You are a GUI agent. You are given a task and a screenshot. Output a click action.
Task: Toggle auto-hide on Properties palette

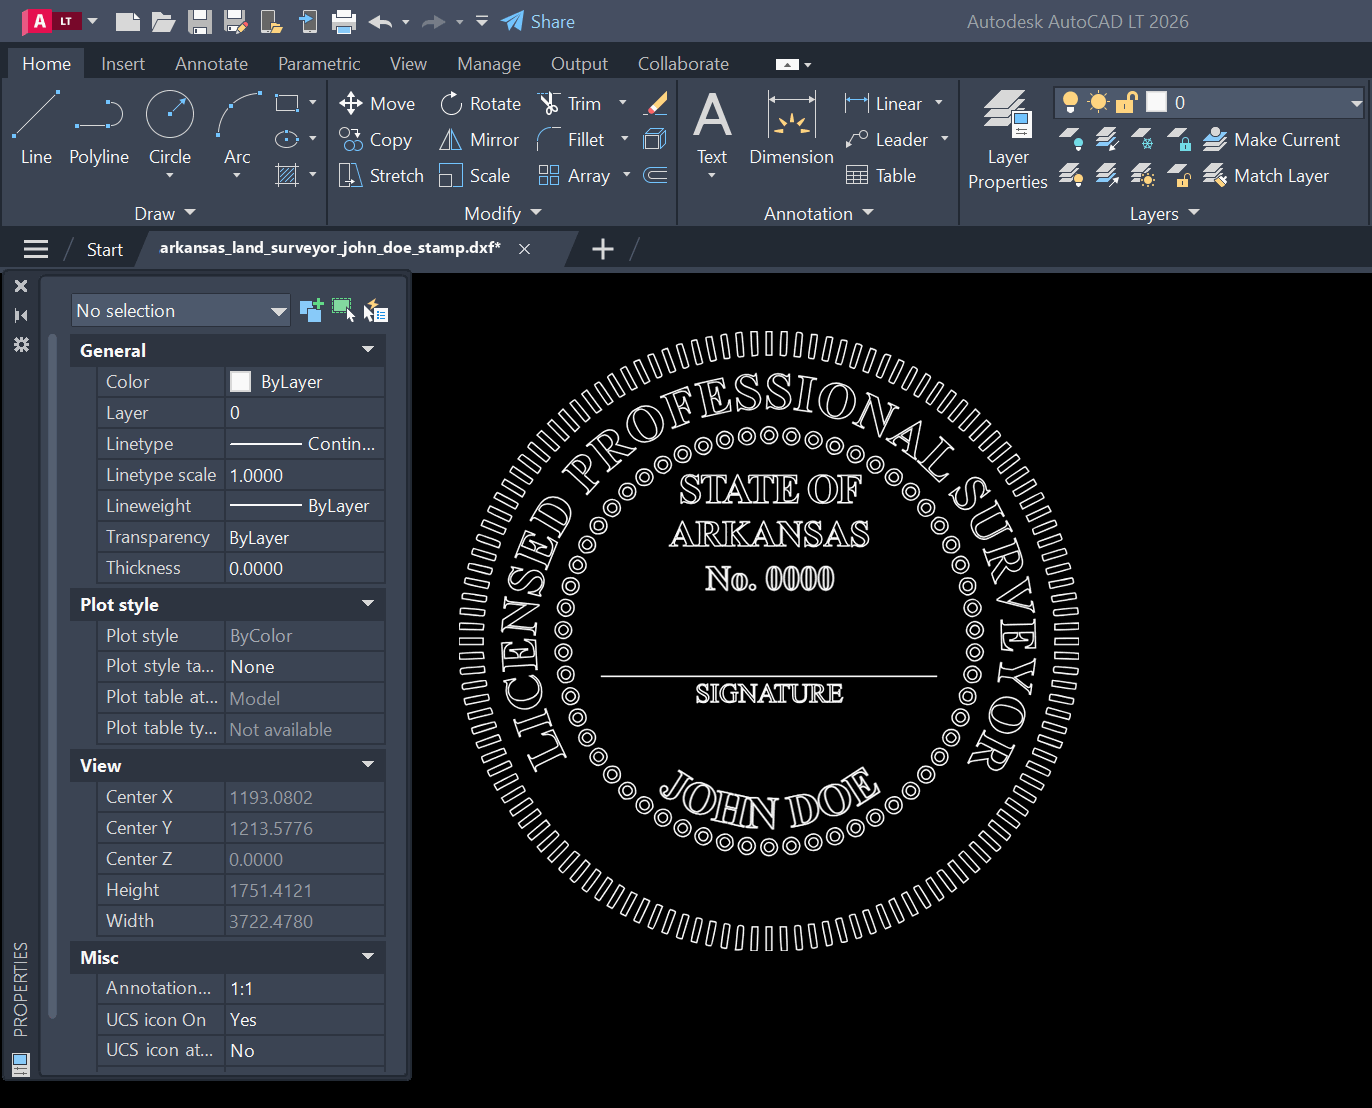[21, 315]
